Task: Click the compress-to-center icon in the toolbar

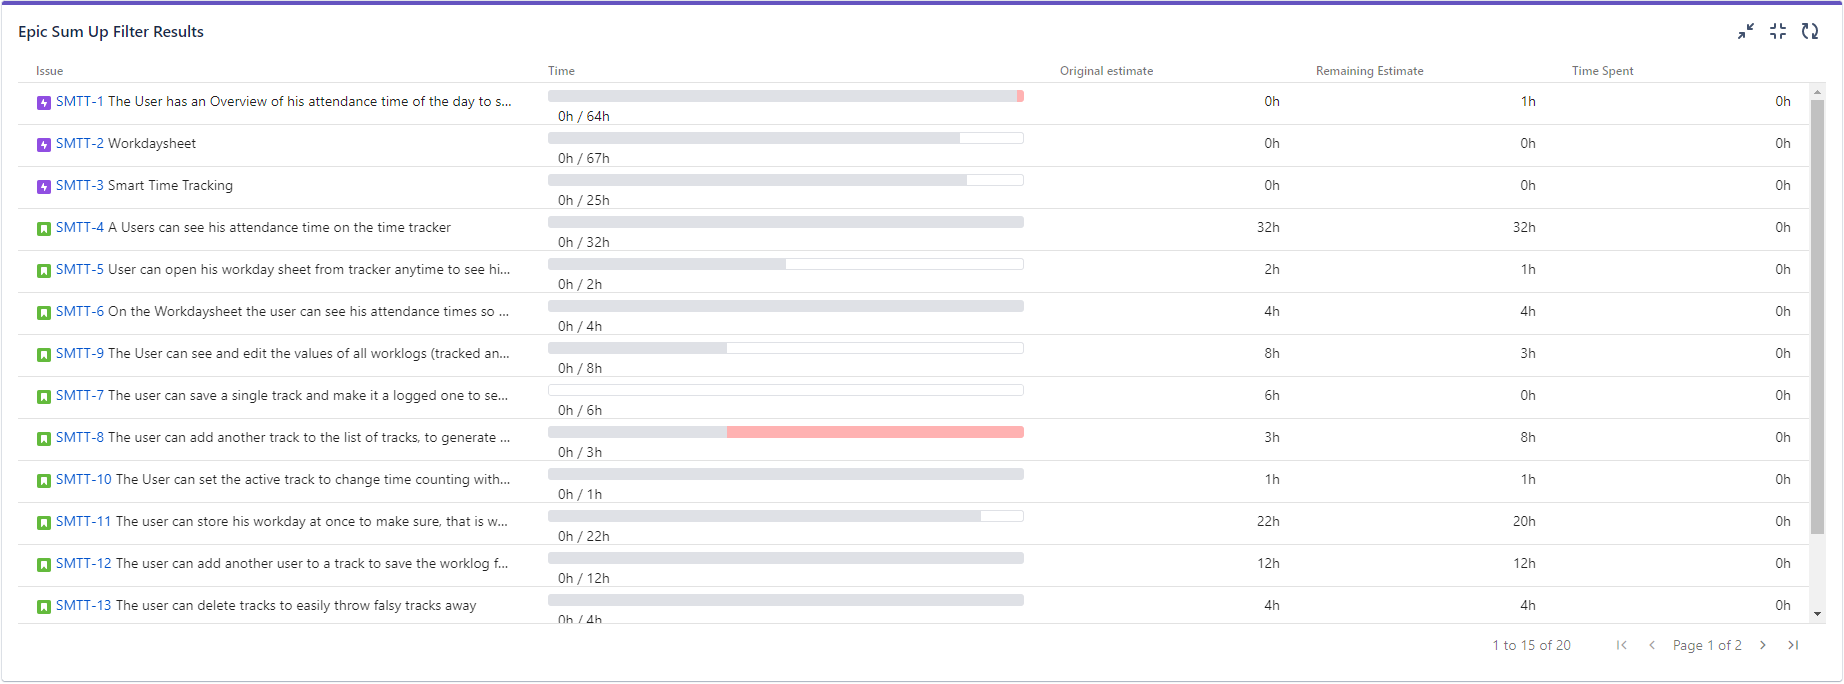Action: [1778, 31]
